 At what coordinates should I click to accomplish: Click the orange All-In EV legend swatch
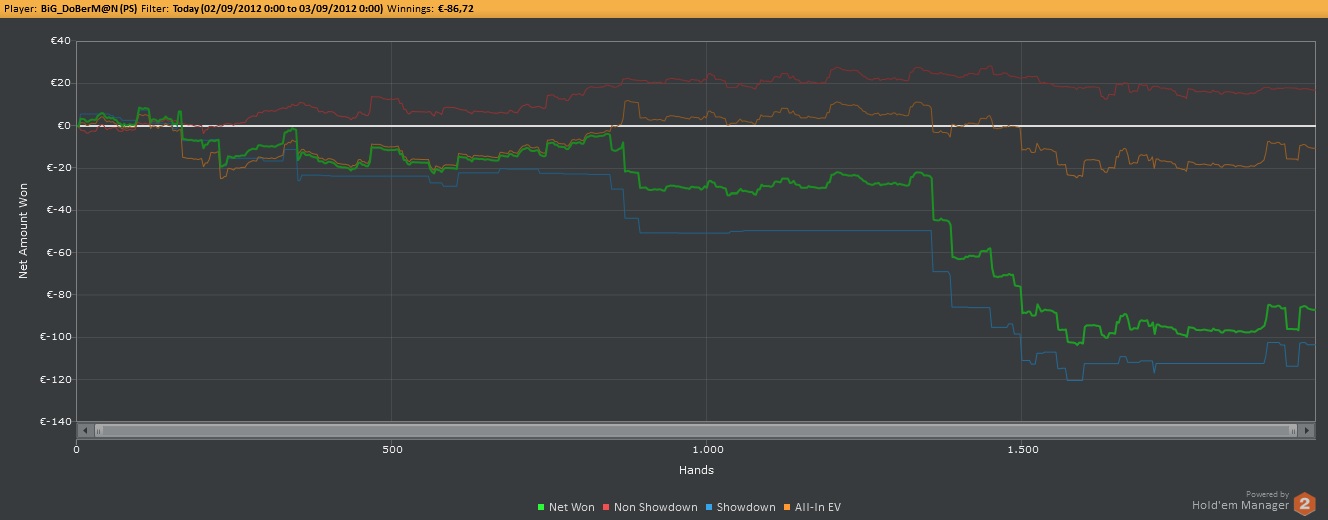click(787, 507)
